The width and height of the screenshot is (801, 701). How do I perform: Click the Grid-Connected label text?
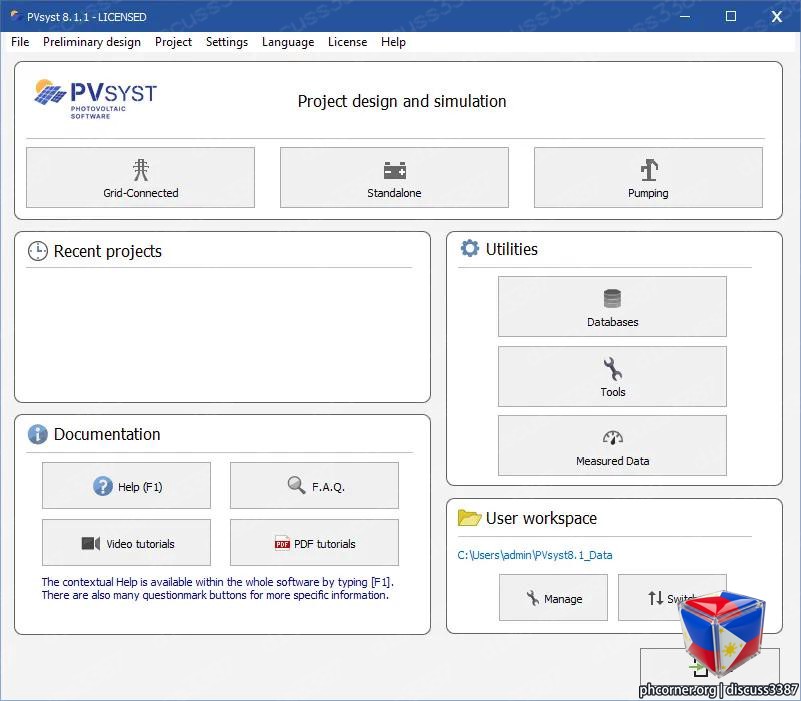tap(140, 193)
